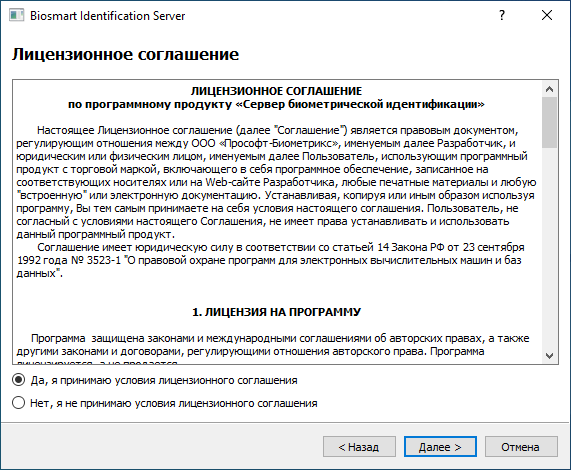This screenshot has width=571, height=470.
Task: Click the question mark help button
Action: point(502,15)
